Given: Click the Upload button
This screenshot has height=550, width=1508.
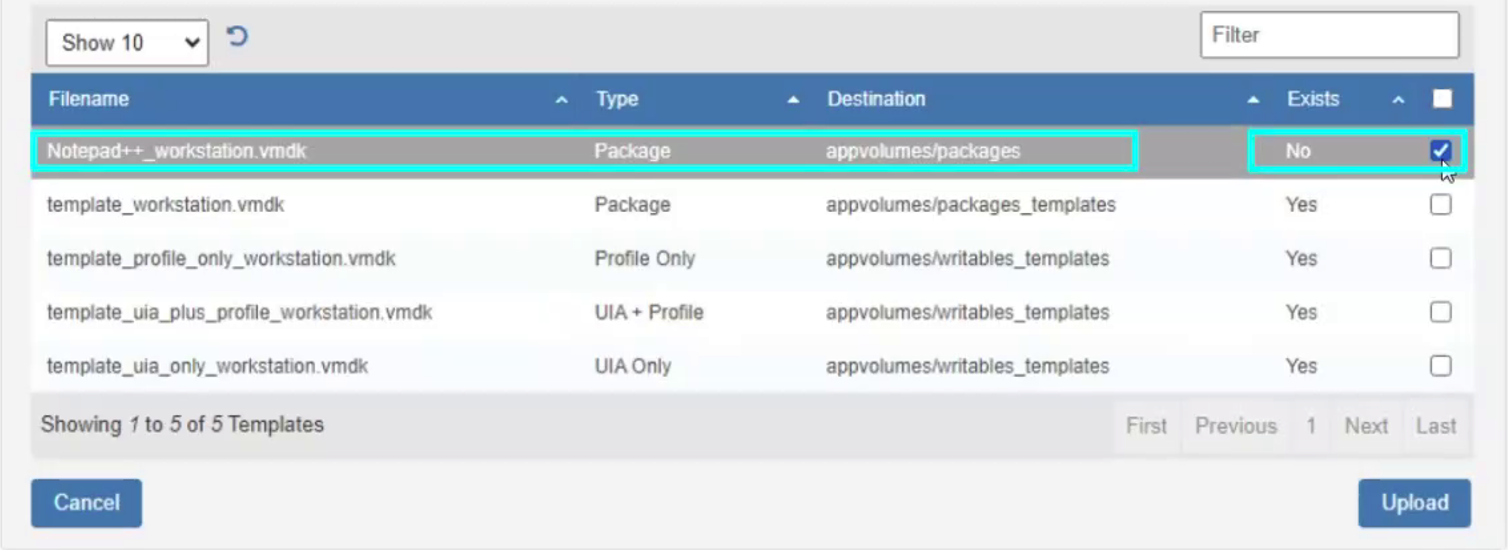Looking at the screenshot, I should coord(1414,503).
